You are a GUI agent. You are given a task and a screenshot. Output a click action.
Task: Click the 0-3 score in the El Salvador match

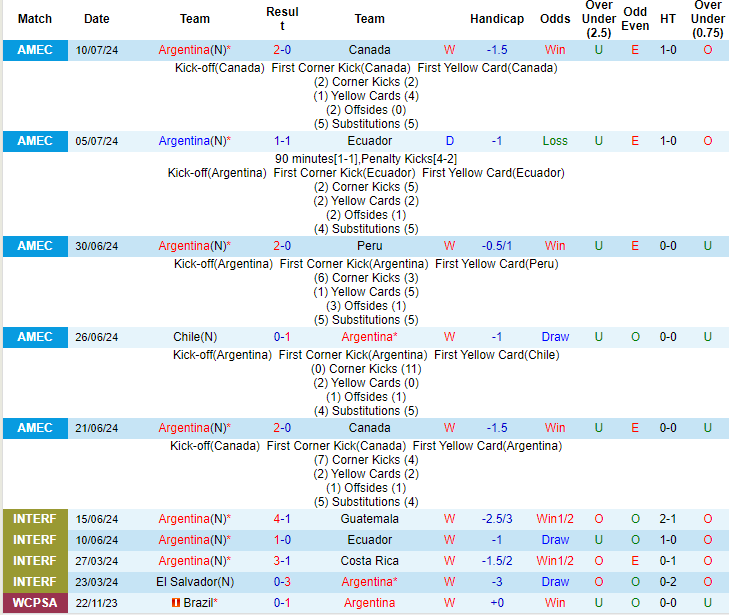point(282,582)
